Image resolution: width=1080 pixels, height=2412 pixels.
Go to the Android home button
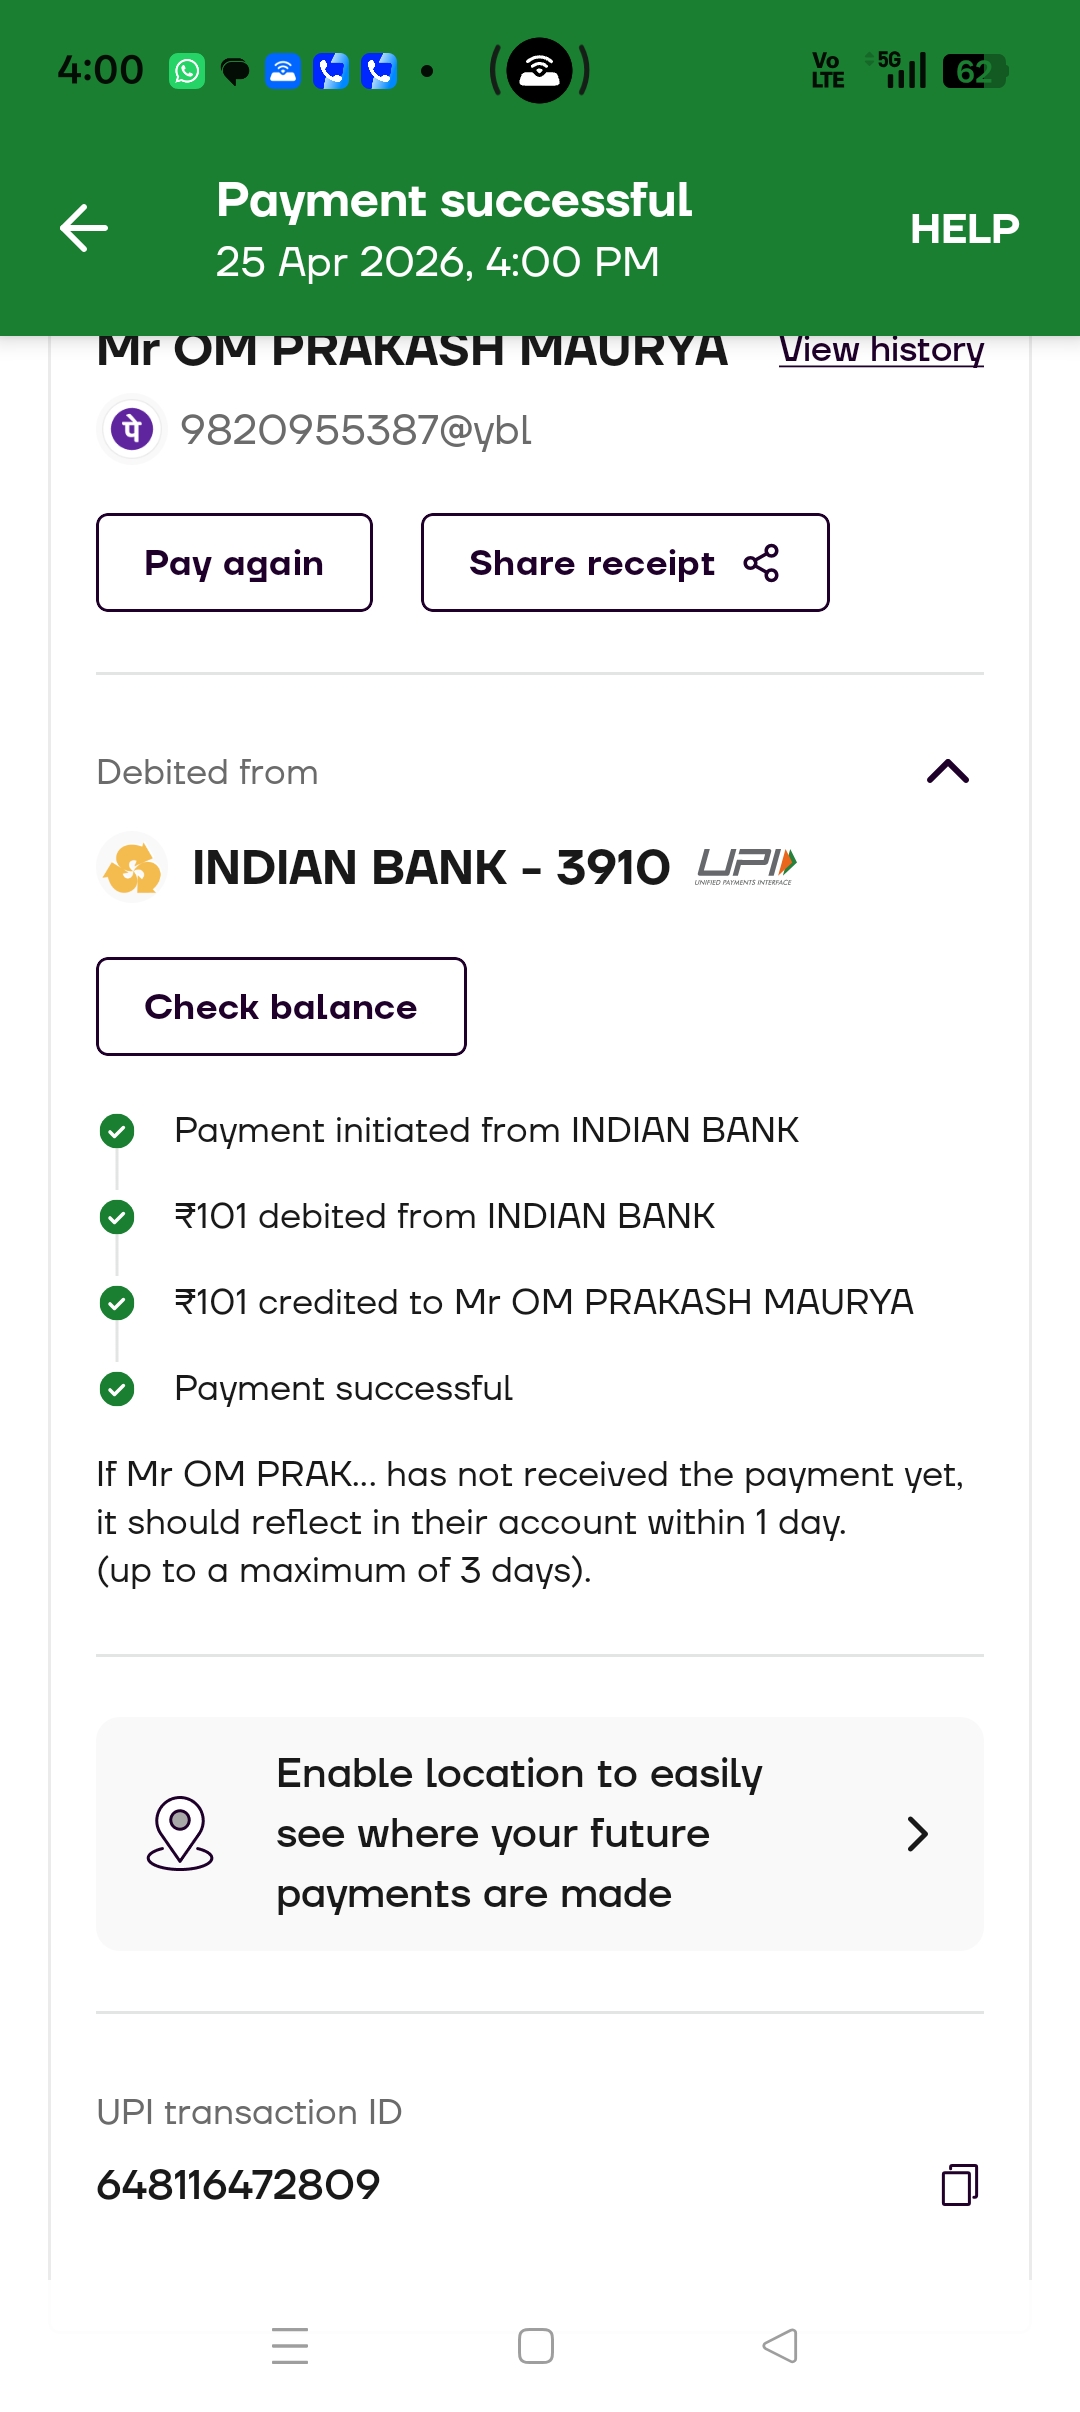(x=536, y=2346)
